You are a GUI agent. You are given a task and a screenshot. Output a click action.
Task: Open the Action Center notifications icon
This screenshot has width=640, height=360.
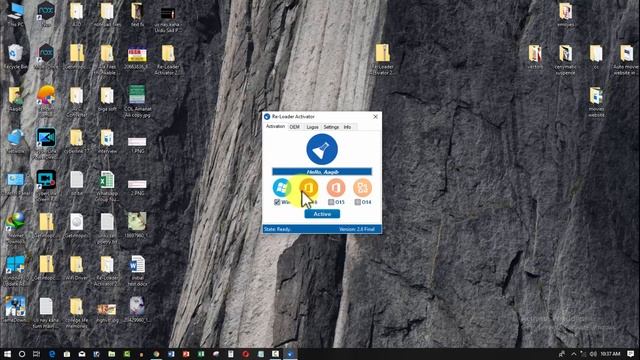coord(631,354)
